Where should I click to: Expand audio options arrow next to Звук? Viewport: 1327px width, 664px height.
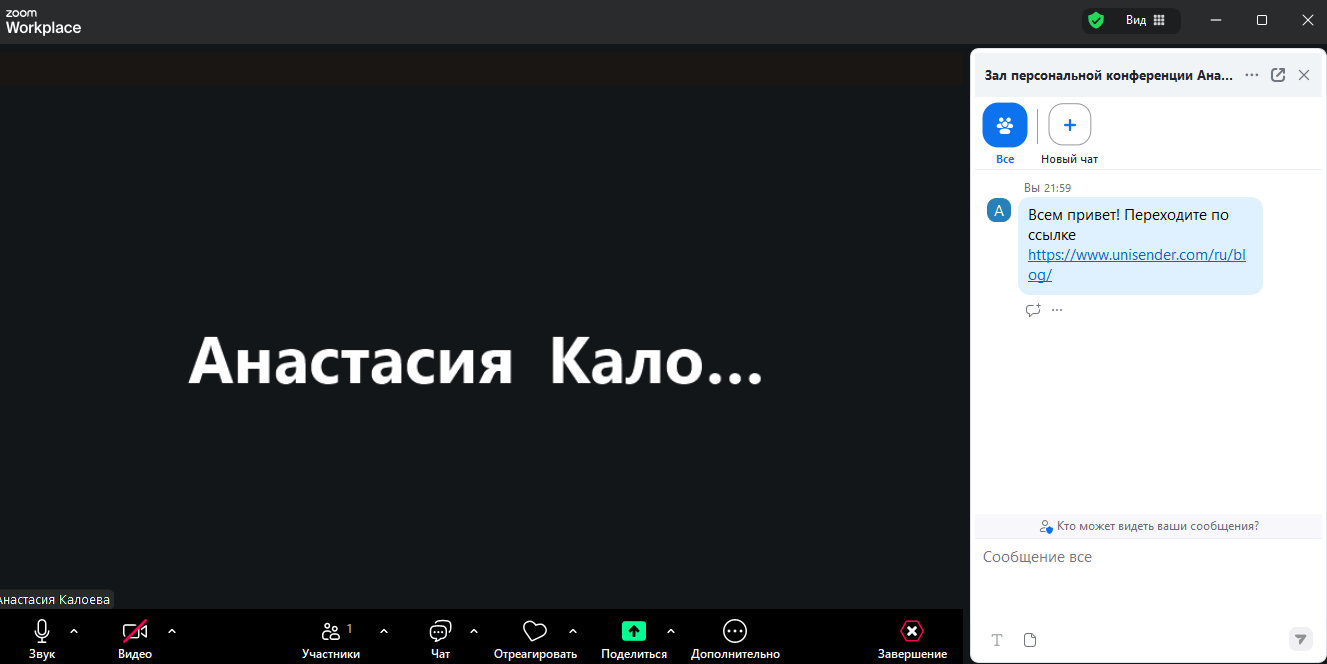(x=74, y=631)
